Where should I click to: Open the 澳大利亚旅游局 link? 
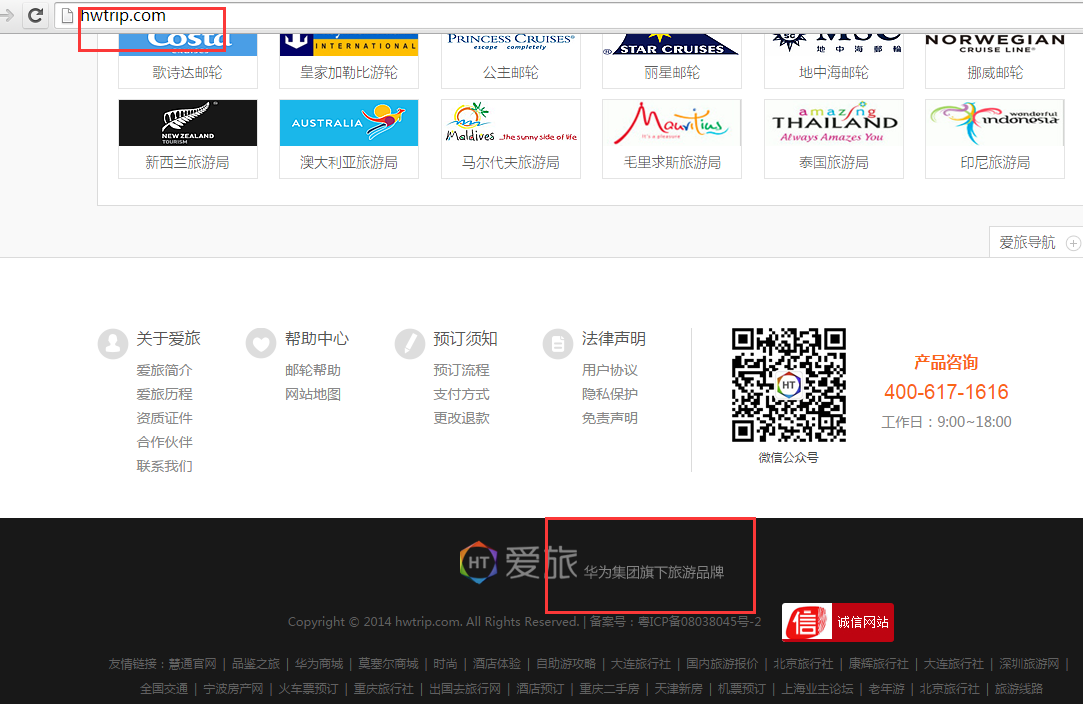[x=349, y=162]
